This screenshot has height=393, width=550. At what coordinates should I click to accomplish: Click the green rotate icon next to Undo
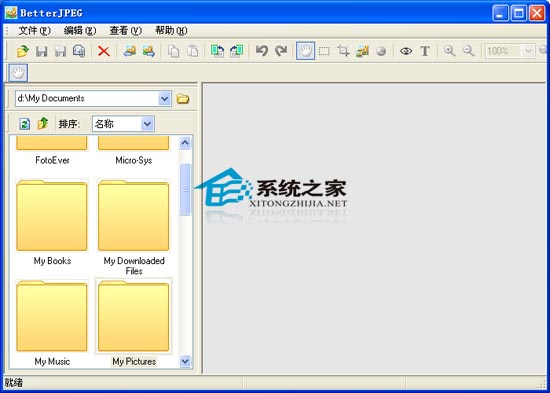click(x=237, y=51)
